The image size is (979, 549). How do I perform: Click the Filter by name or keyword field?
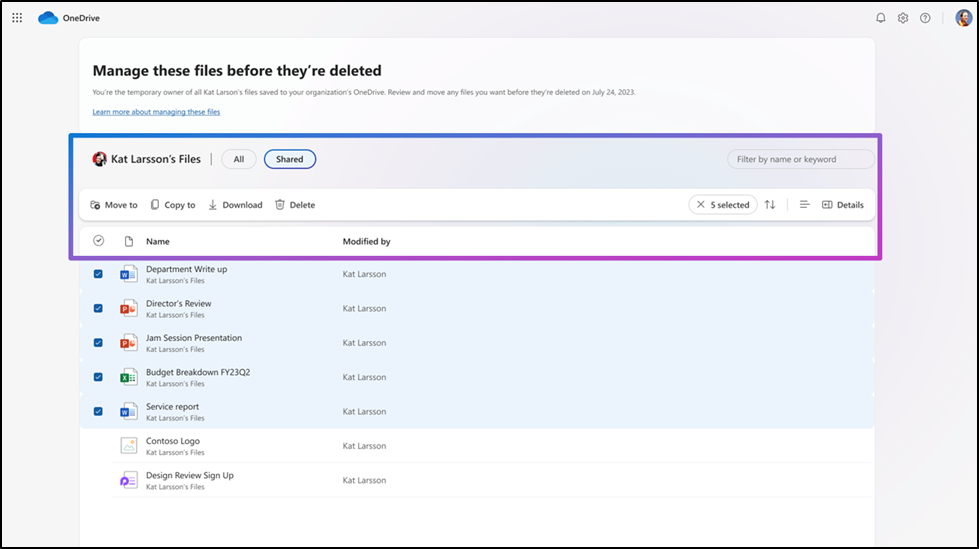tap(800, 159)
